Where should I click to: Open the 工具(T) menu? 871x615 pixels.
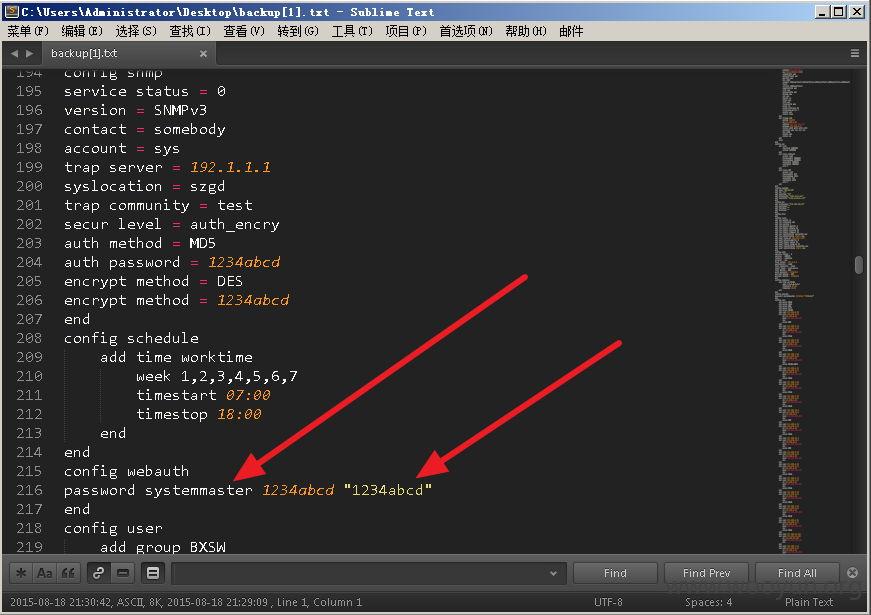(352, 31)
